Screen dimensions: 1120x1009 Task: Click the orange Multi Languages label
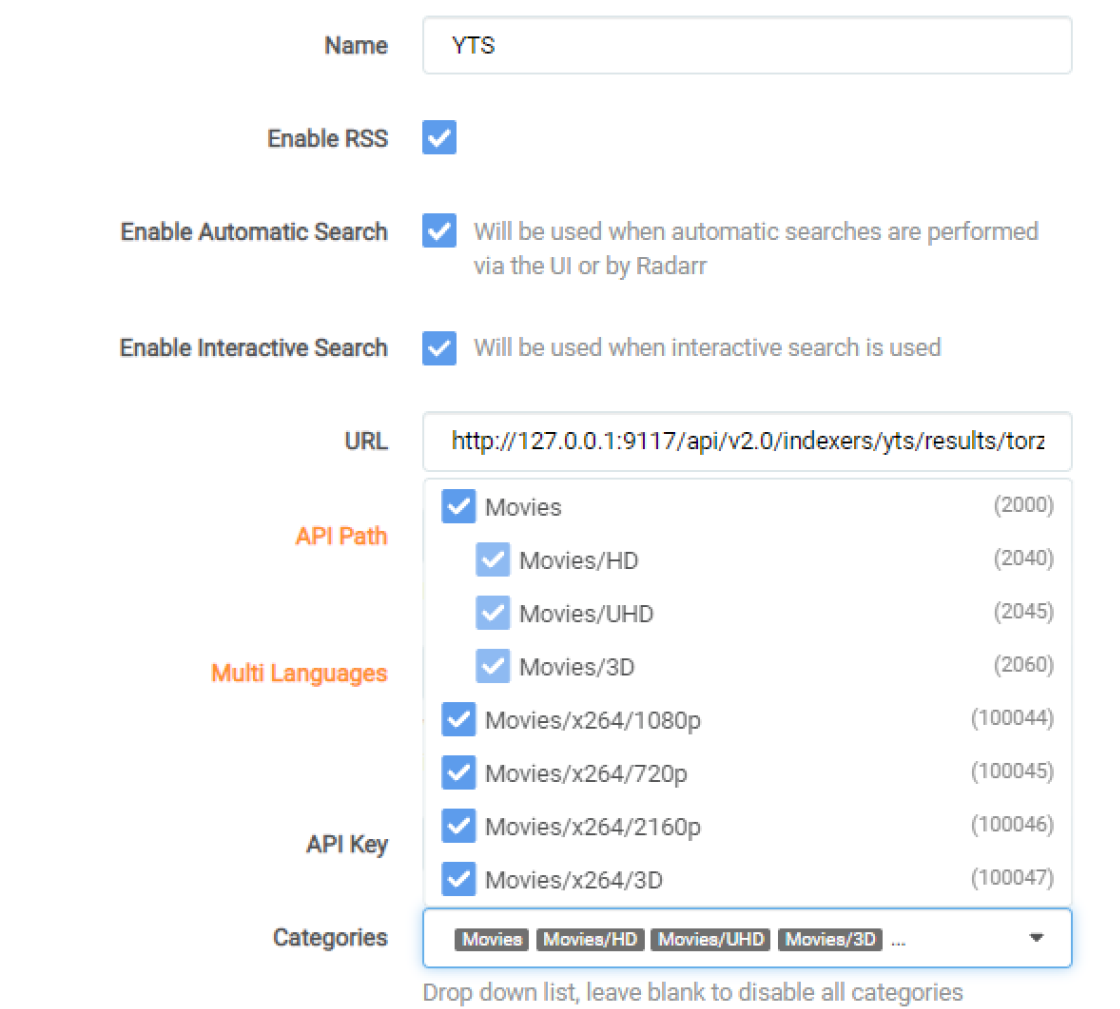[299, 673]
